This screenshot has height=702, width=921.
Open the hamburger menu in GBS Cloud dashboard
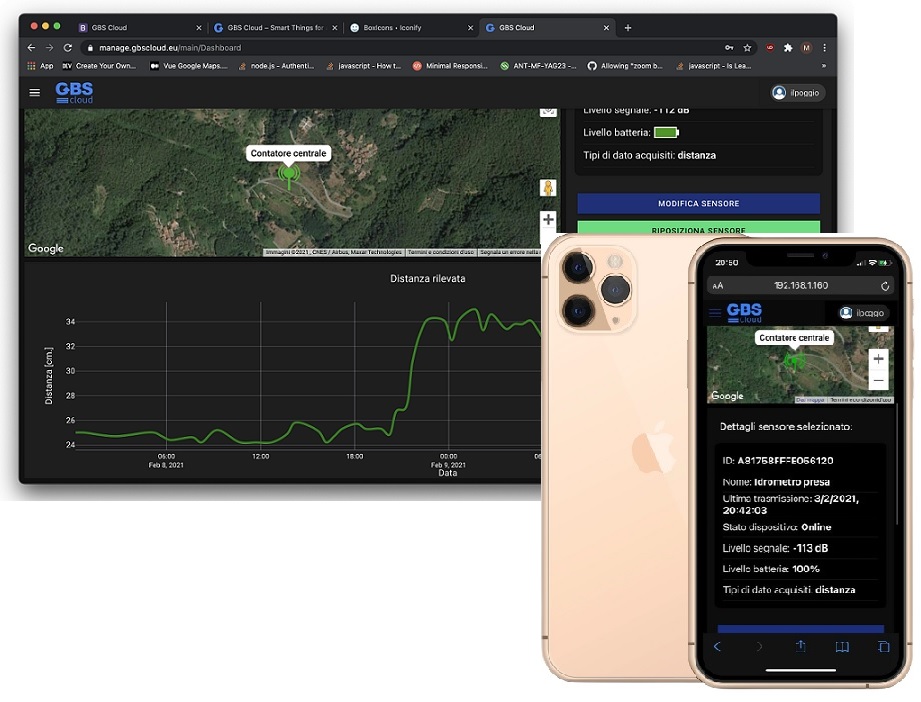(35, 92)
